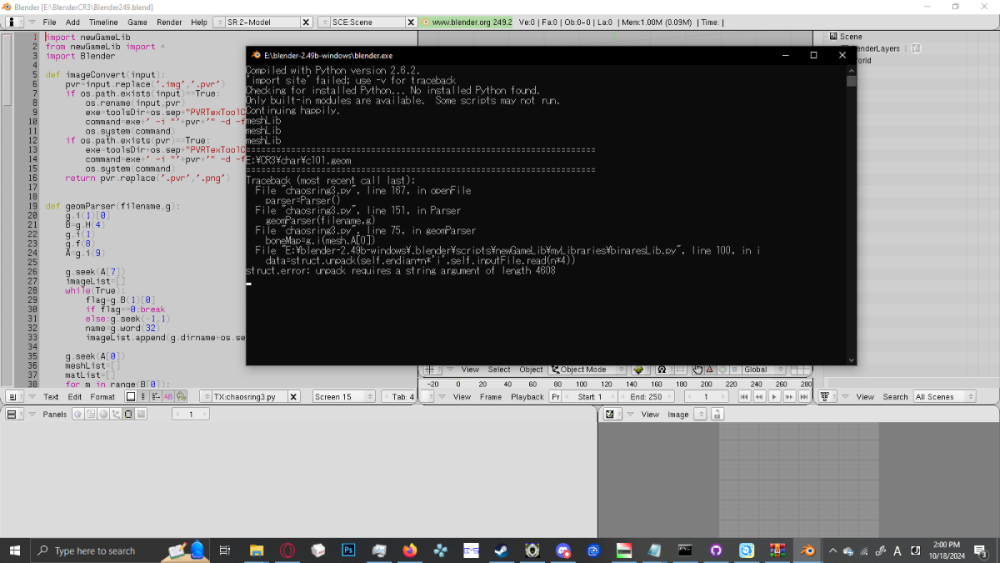1000x563 pixels.
Task: Enable Python text plugins icon
Action: point(181,397)
